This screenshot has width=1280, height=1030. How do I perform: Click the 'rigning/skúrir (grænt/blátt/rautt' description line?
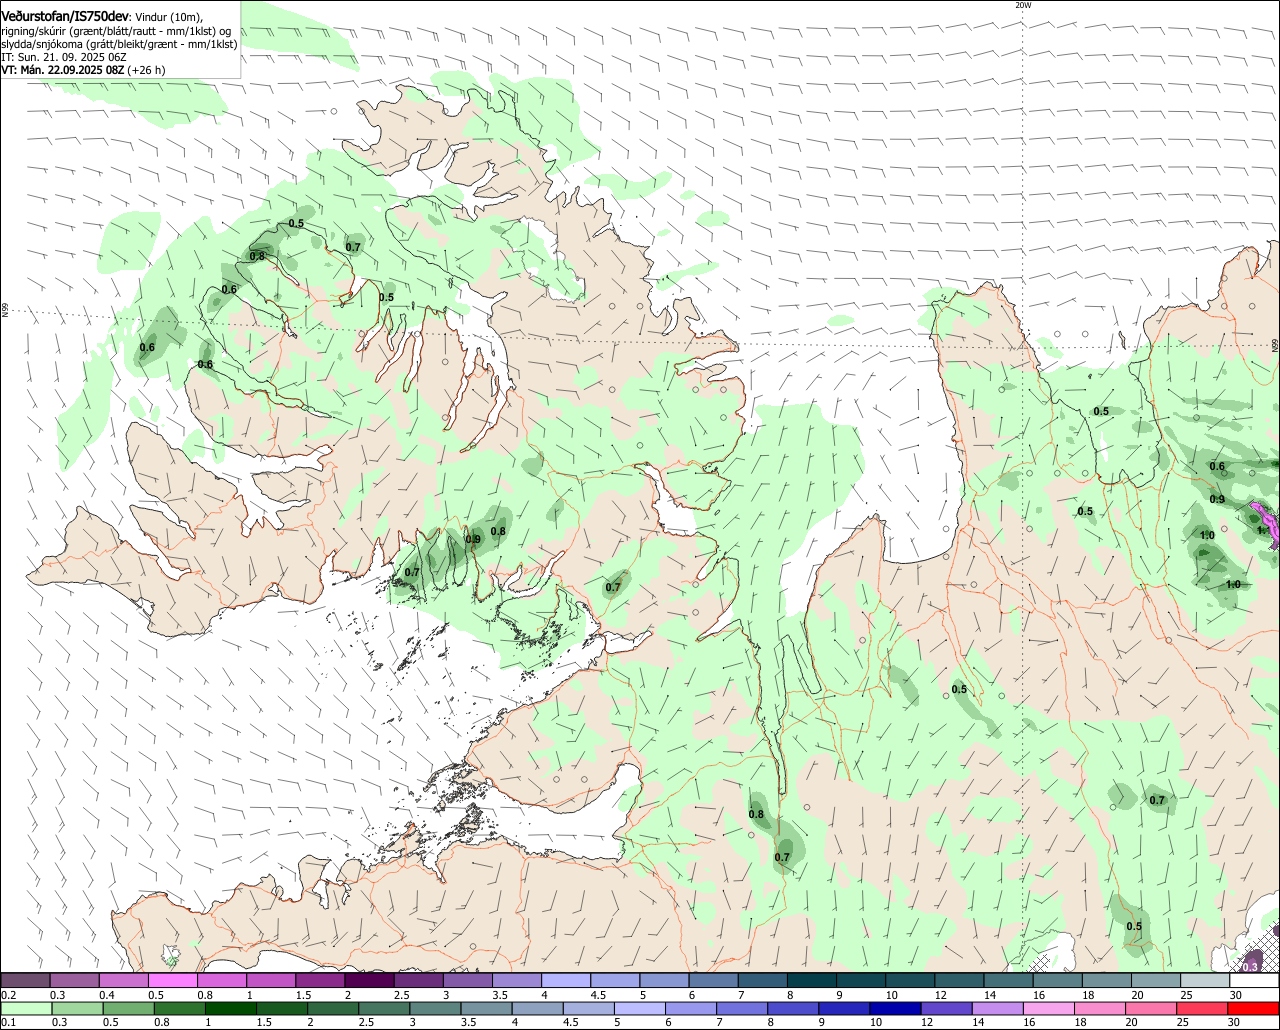pos(116,31)
